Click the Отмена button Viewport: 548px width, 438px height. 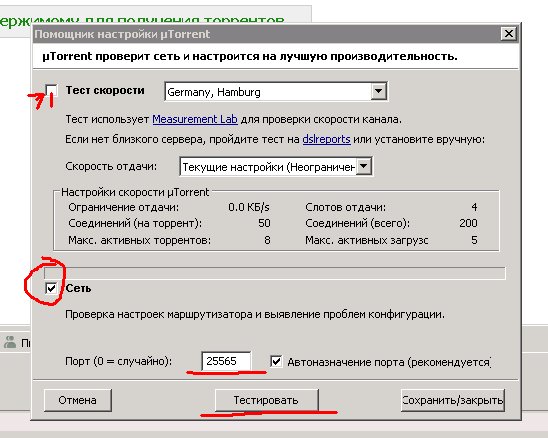pyautogui.click(x=78, y=400)
